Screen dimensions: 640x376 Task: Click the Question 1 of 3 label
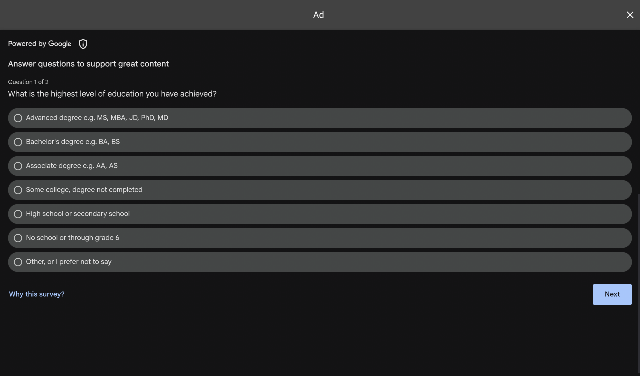[28, 82]
